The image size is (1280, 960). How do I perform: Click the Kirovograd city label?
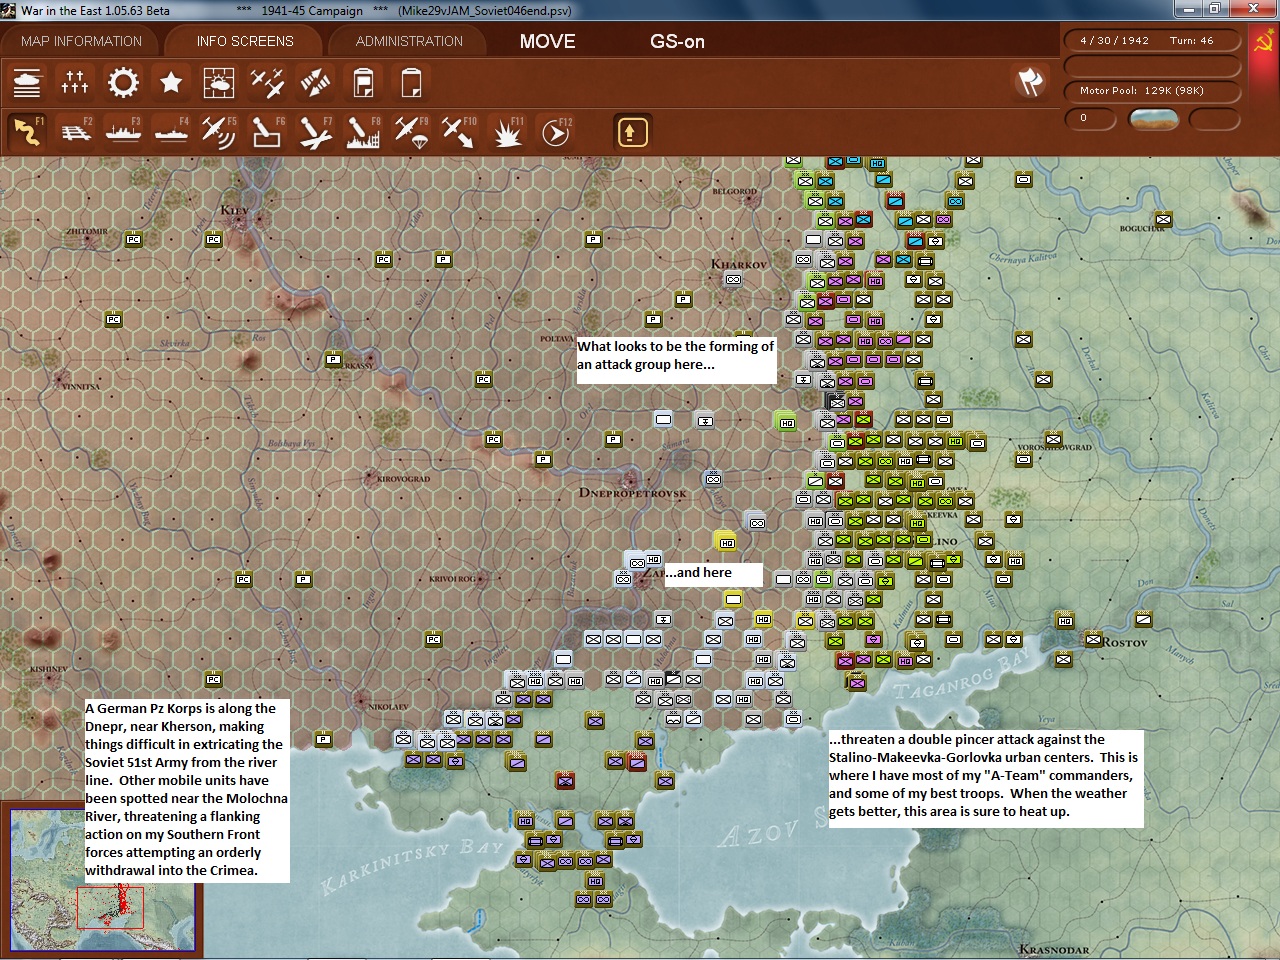click(x=404, y=479)
